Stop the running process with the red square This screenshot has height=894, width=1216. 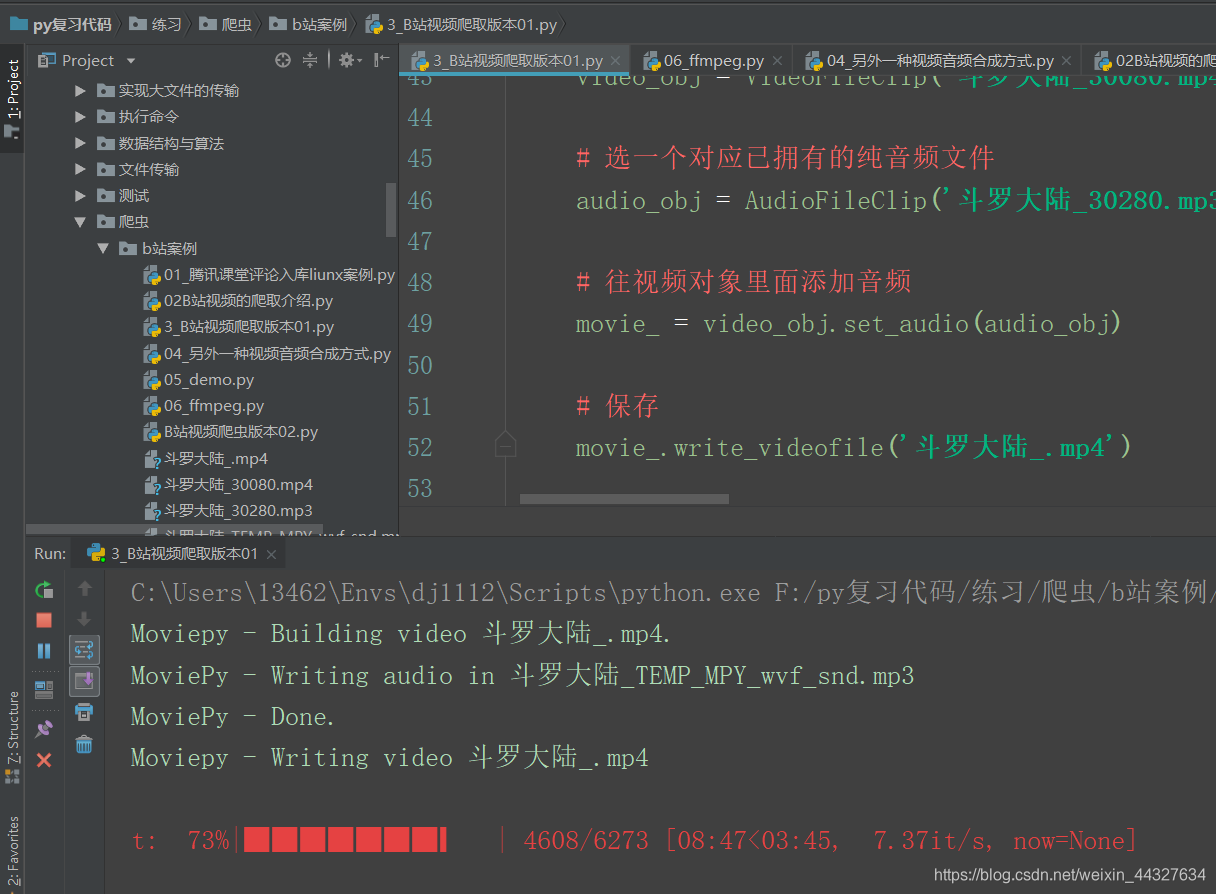tap(44, 620)
